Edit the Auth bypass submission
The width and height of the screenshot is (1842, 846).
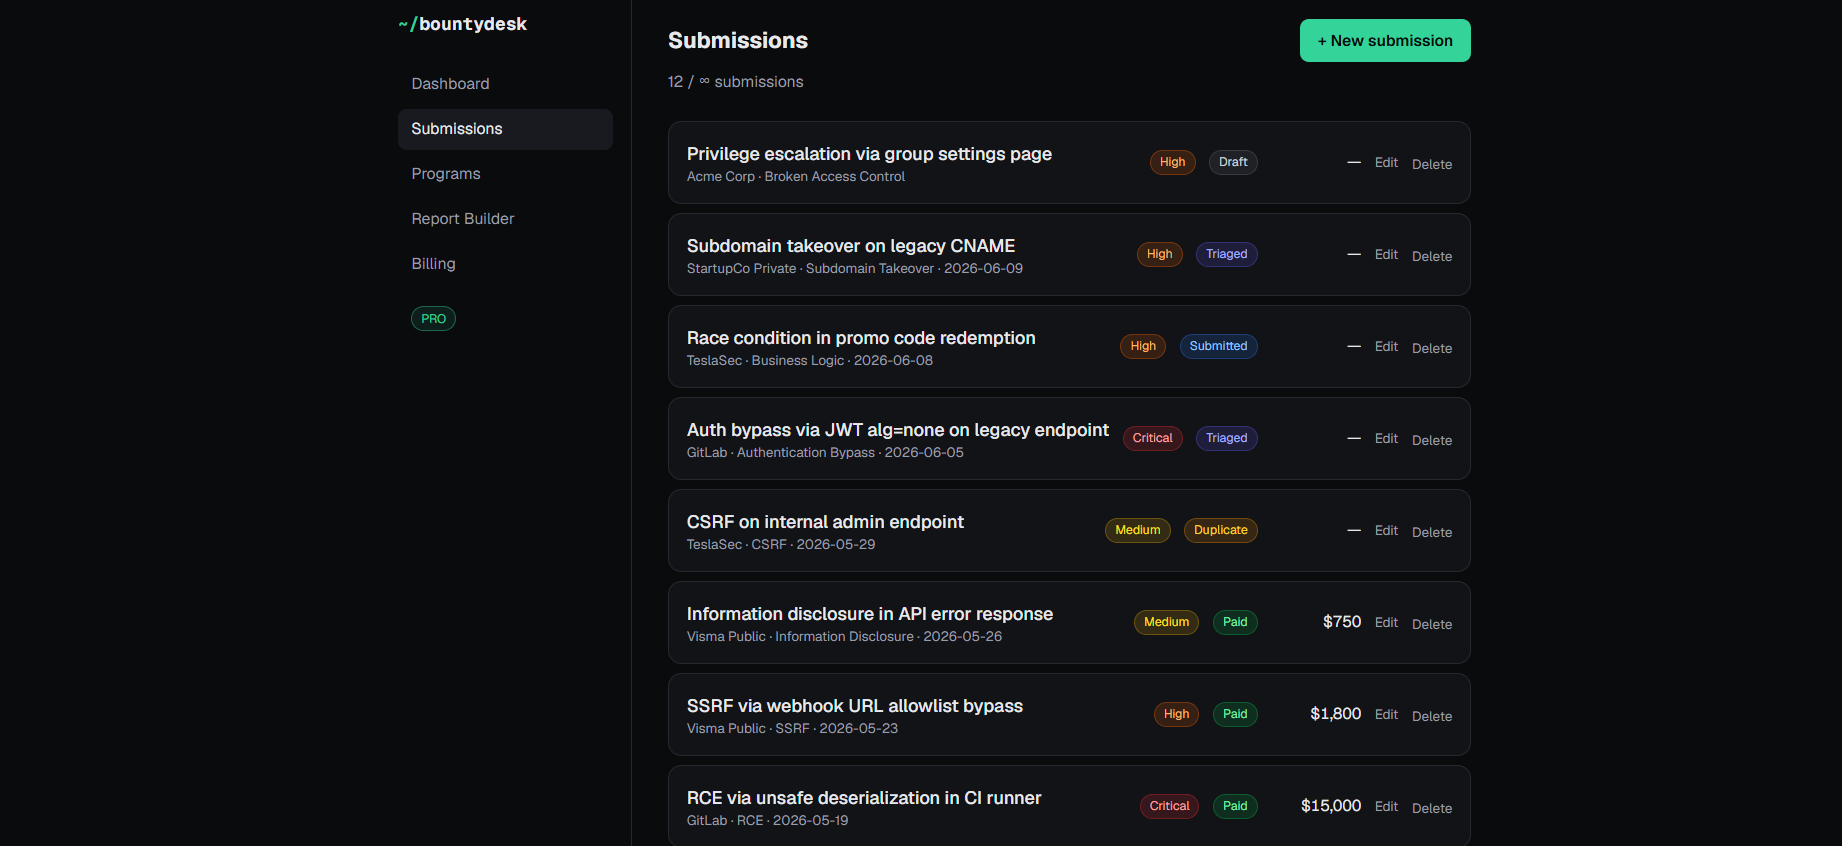click(x=1386, y=438)
